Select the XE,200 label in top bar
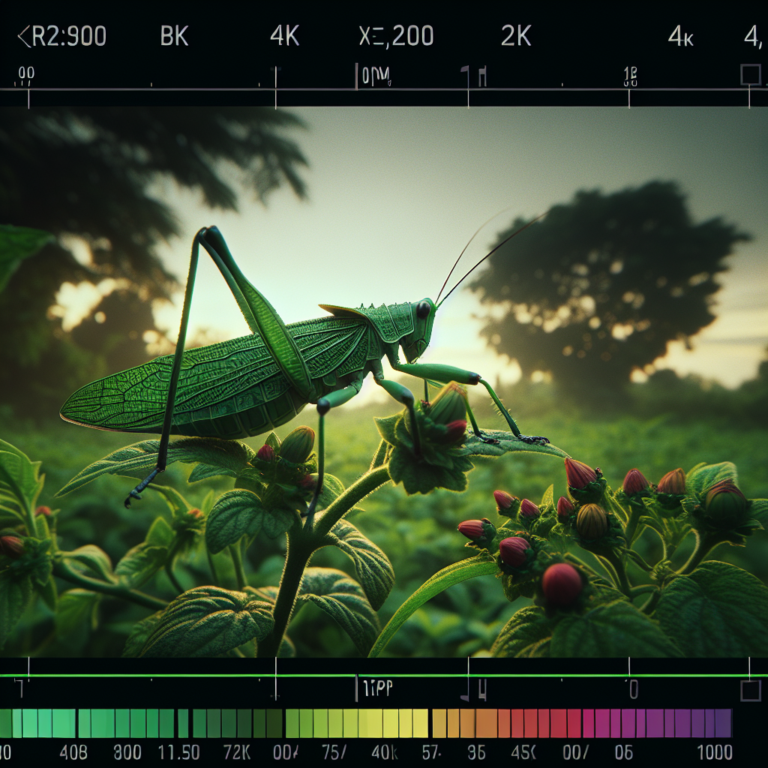Screen dimensions: 768x768 click(396, 36)
